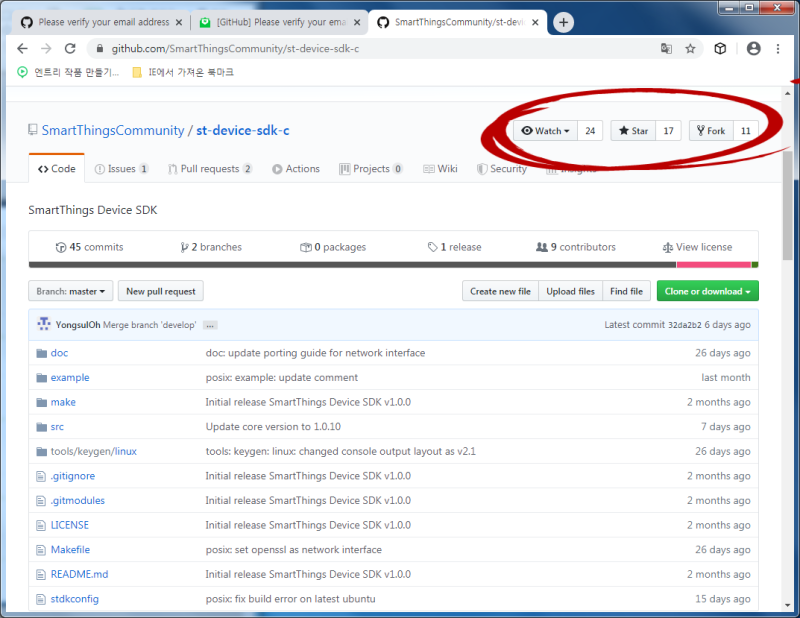Open the IE bookmarks folder in bookmarks bar
Image resolution: width=800 pixels, height=618 pixels.
point(183,72)
